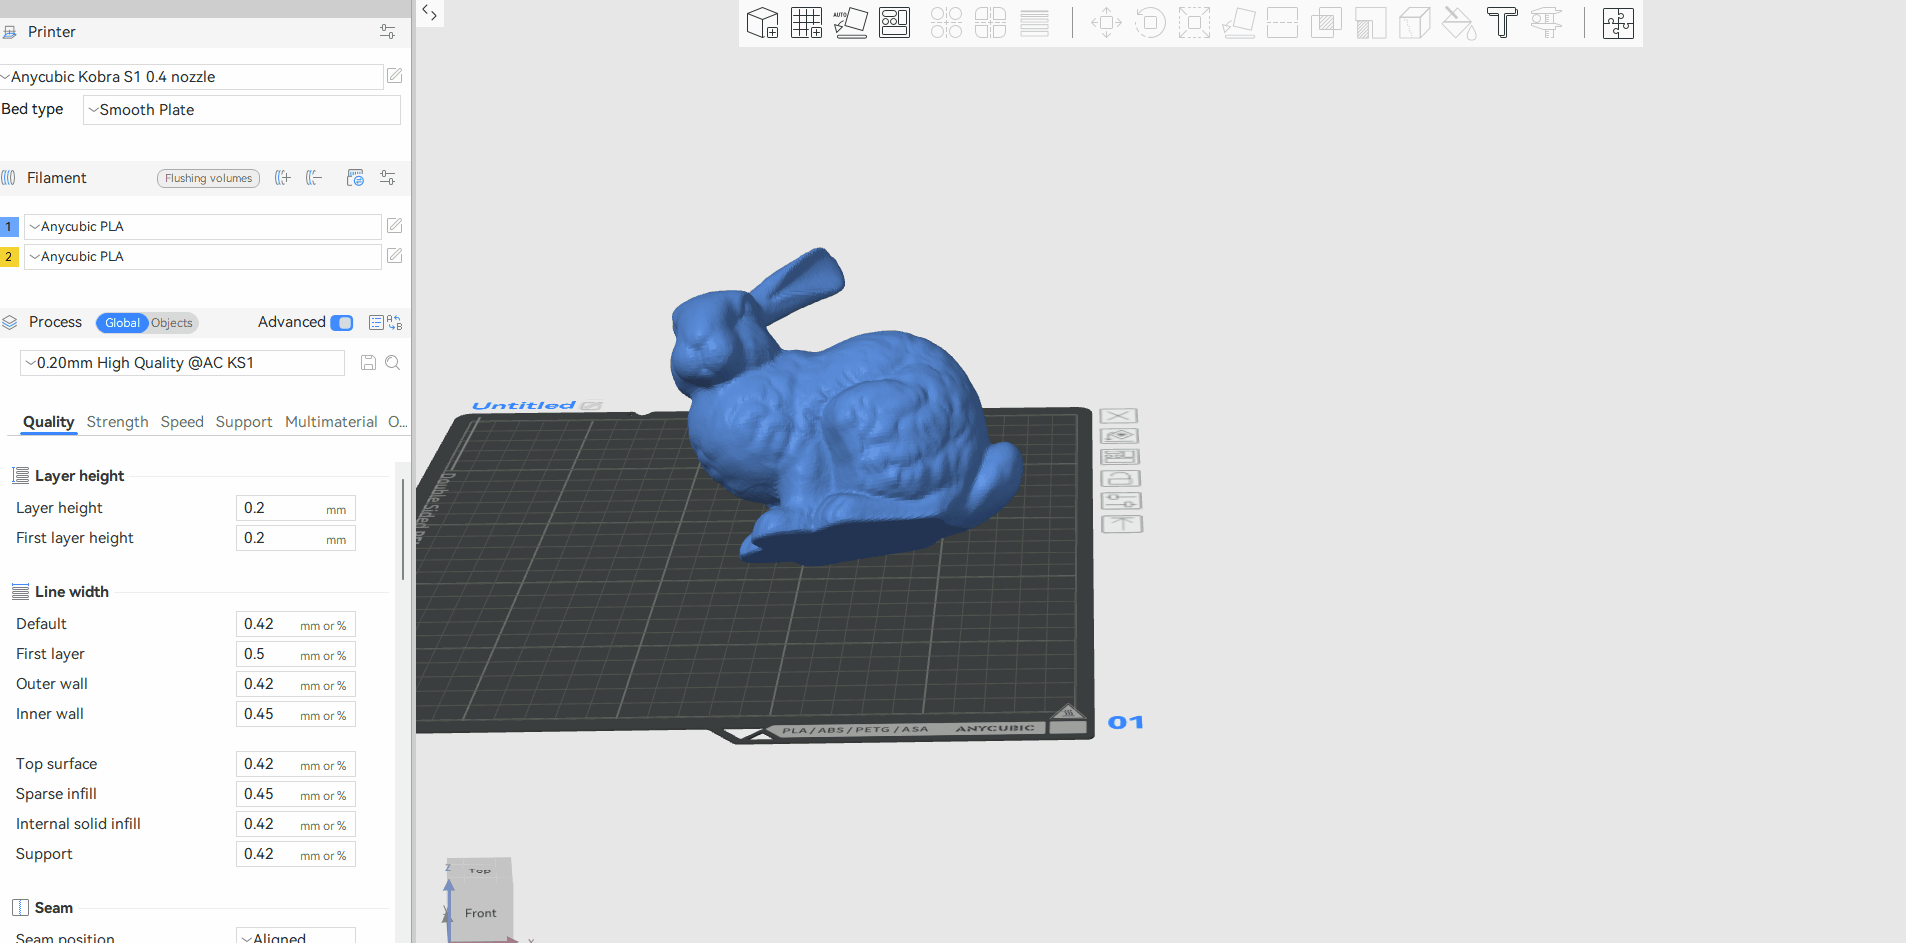Edit the preset of filament 1

pyautogui.click(x=395, y=226)
